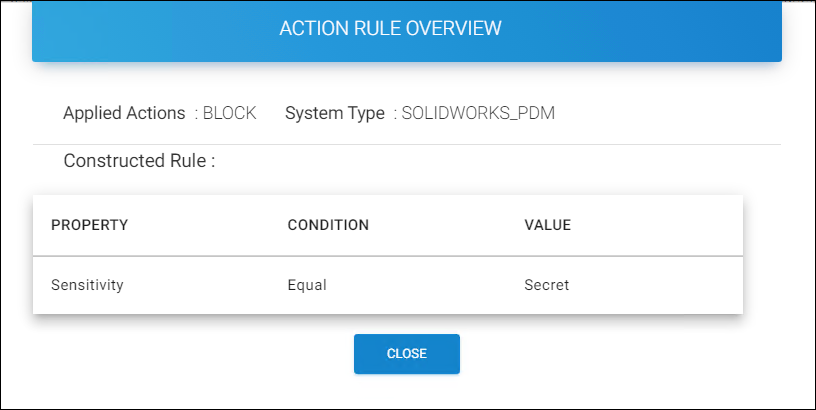The image size is (816, 410).
Task: Click the word ACTION in dialog title
Action: [313, 29]
